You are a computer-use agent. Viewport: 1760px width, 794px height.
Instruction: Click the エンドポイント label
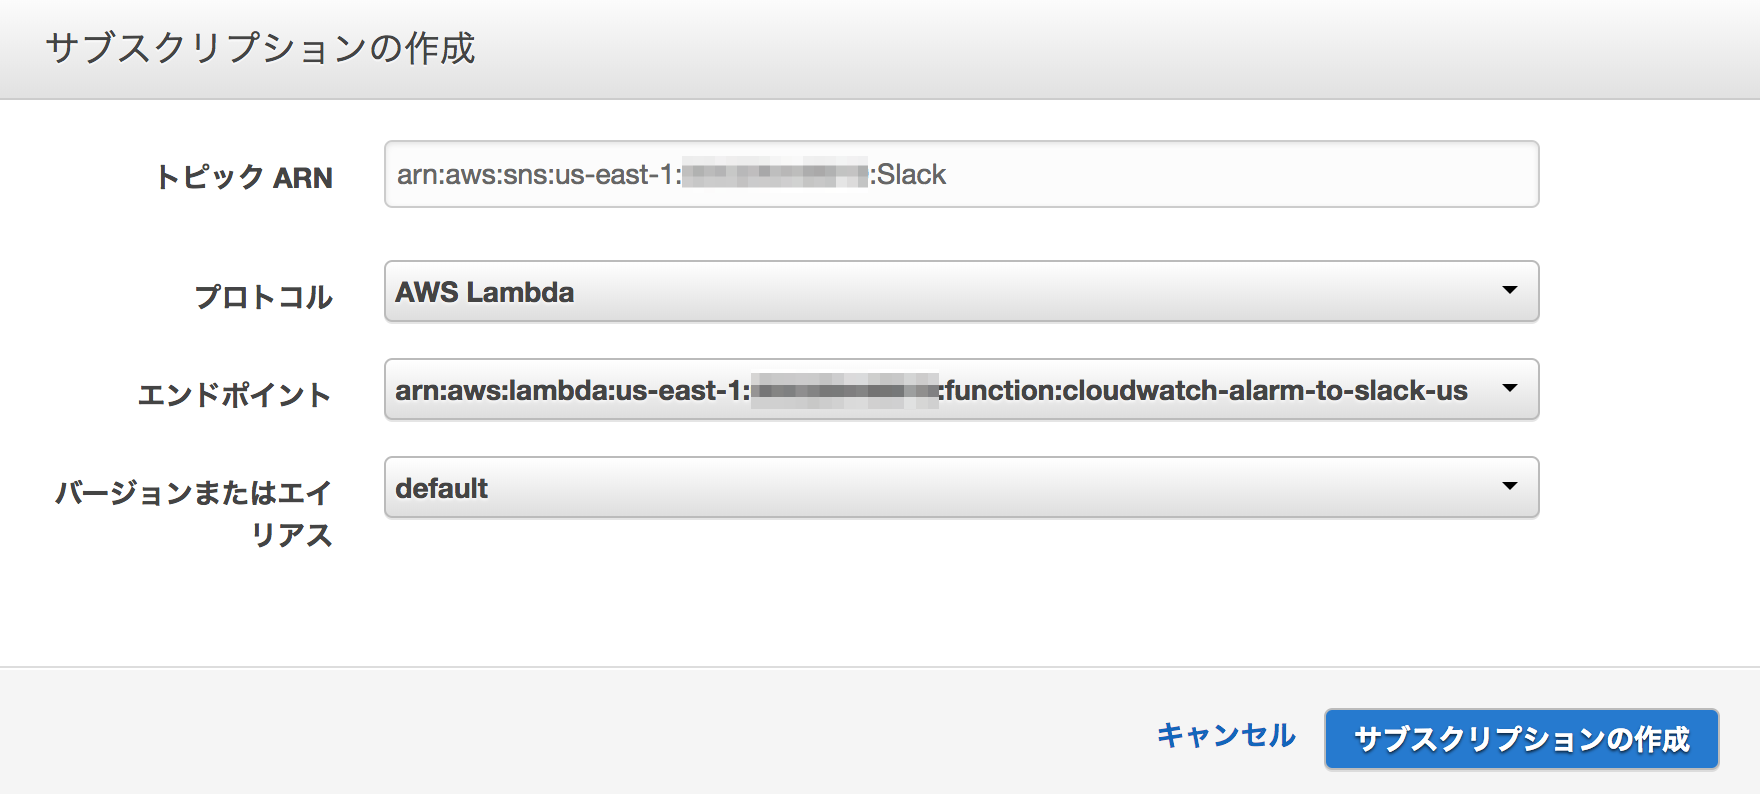pos(234,394)
